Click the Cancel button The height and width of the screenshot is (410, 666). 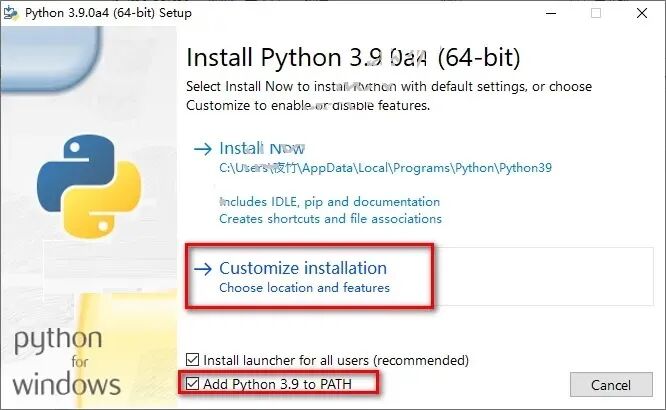tap(611, 385)
